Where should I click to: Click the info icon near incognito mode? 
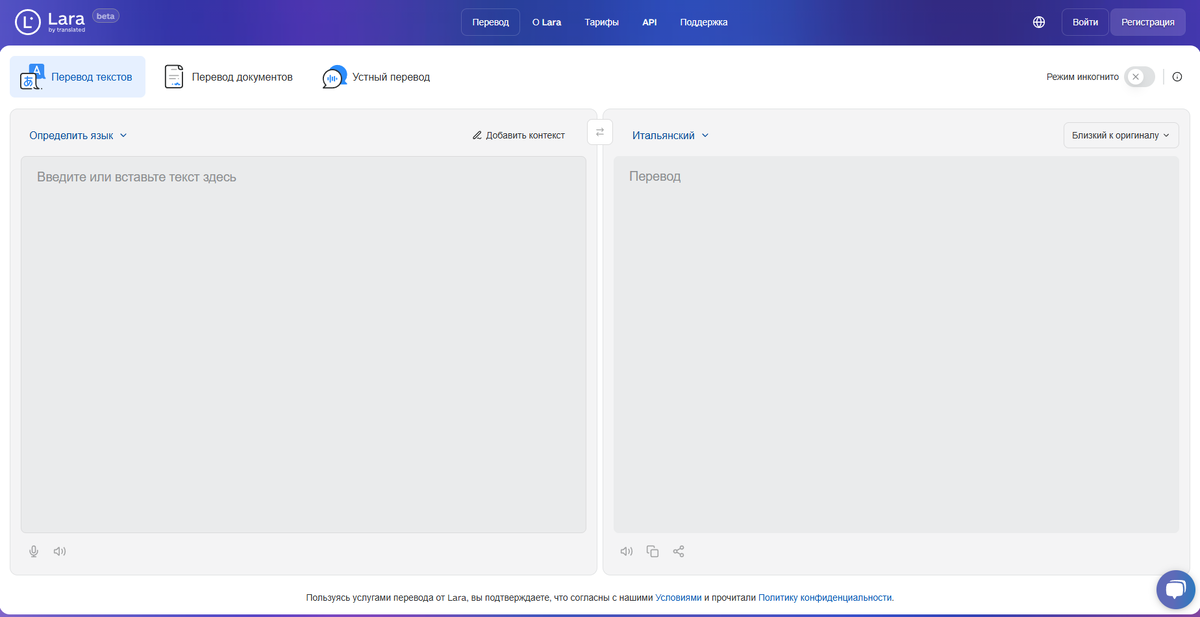click(1177, 76)
